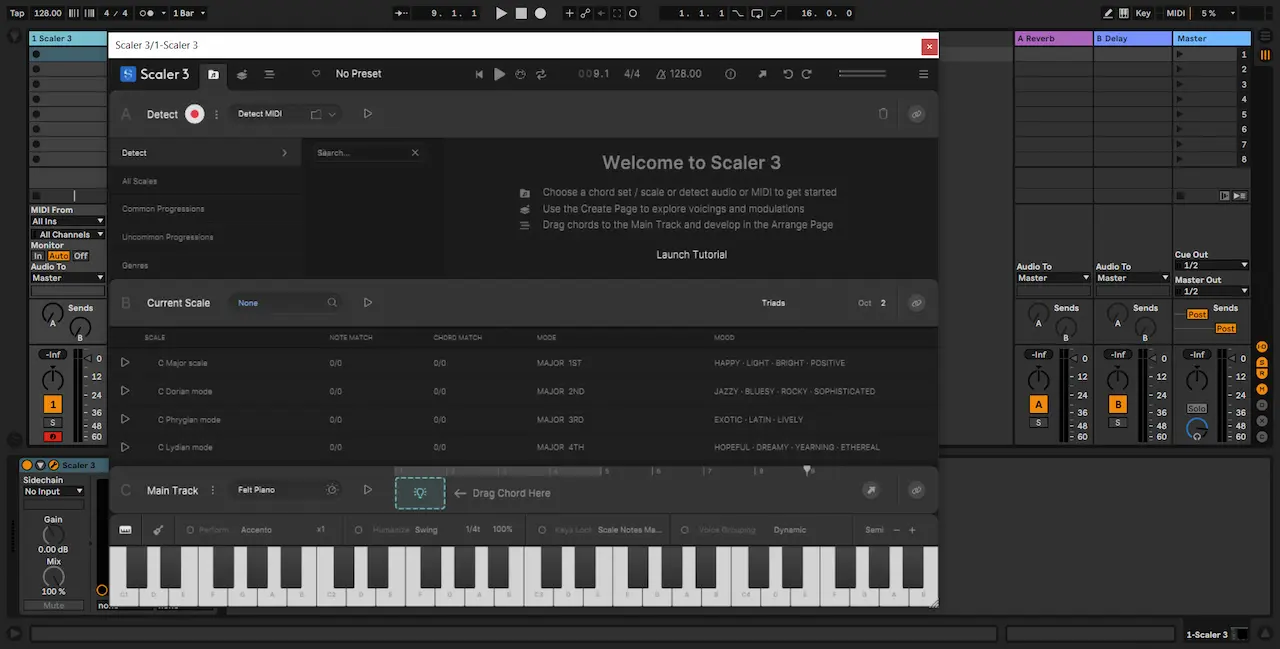Enable the Humanize toggle
This screenshot has height=649, width=1280.
(359, 530)
